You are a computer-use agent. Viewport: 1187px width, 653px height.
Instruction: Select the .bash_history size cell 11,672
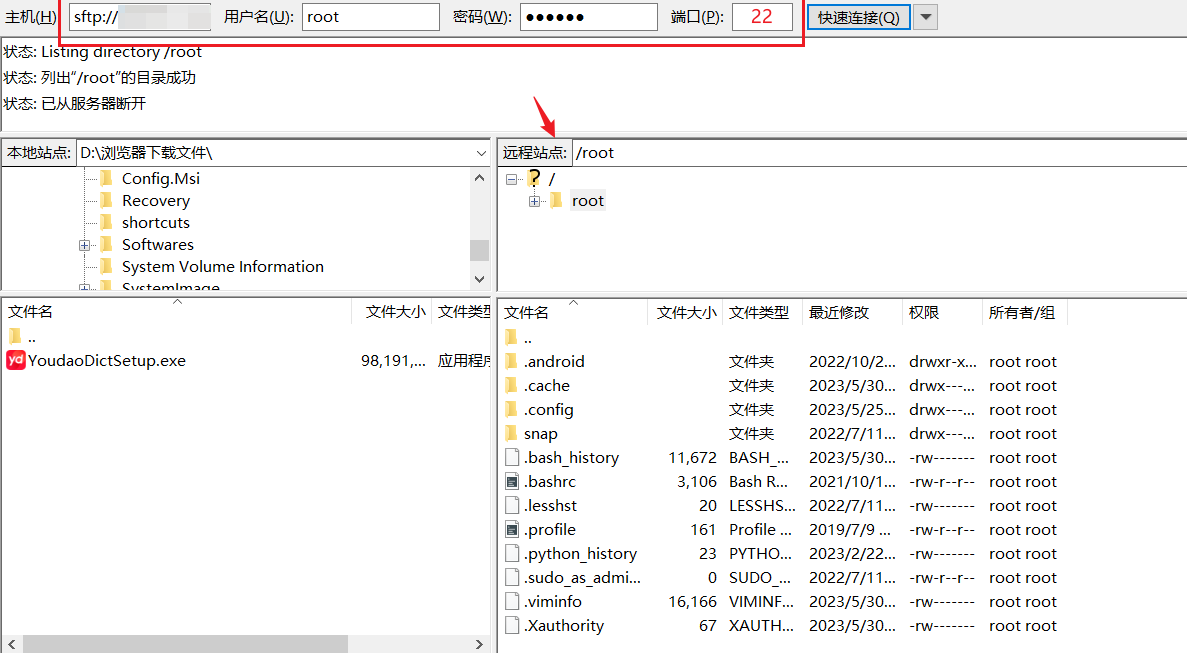coord(692,458)
